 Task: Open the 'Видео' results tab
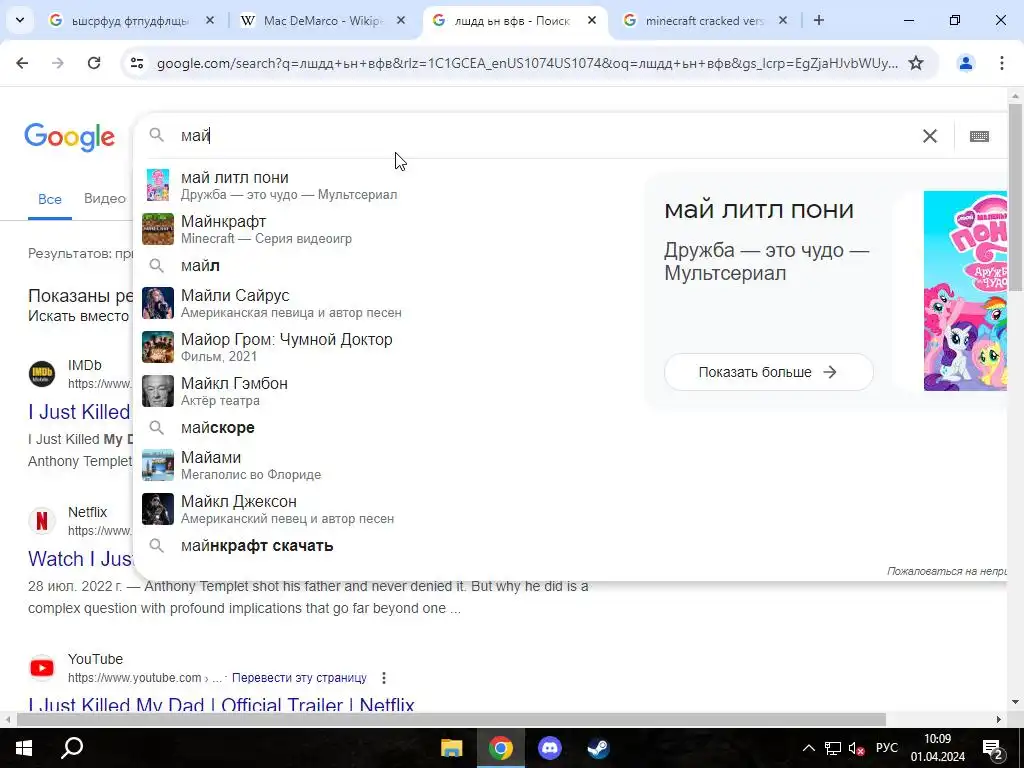coord(104,199)
